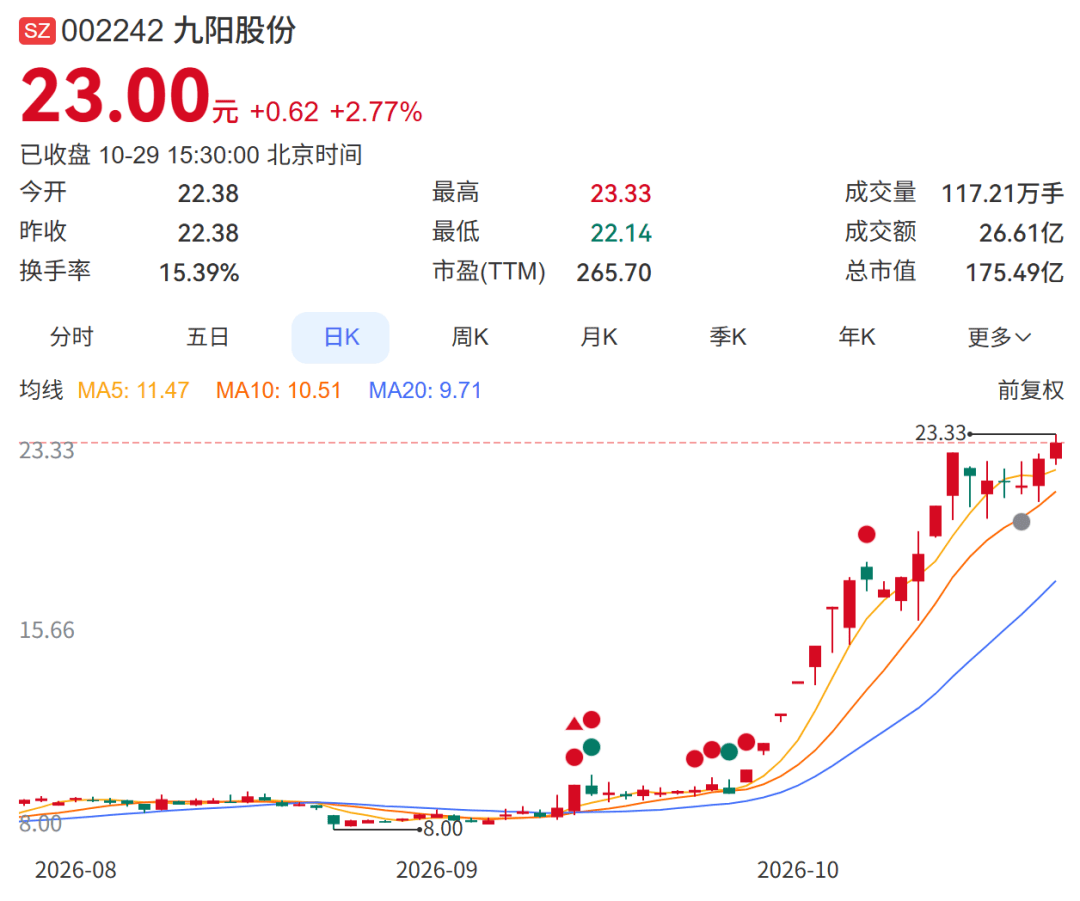Click the 换手率 value 15.39%
The width and height of the screenshot is (1080, 901).
[x=199, y=273]
